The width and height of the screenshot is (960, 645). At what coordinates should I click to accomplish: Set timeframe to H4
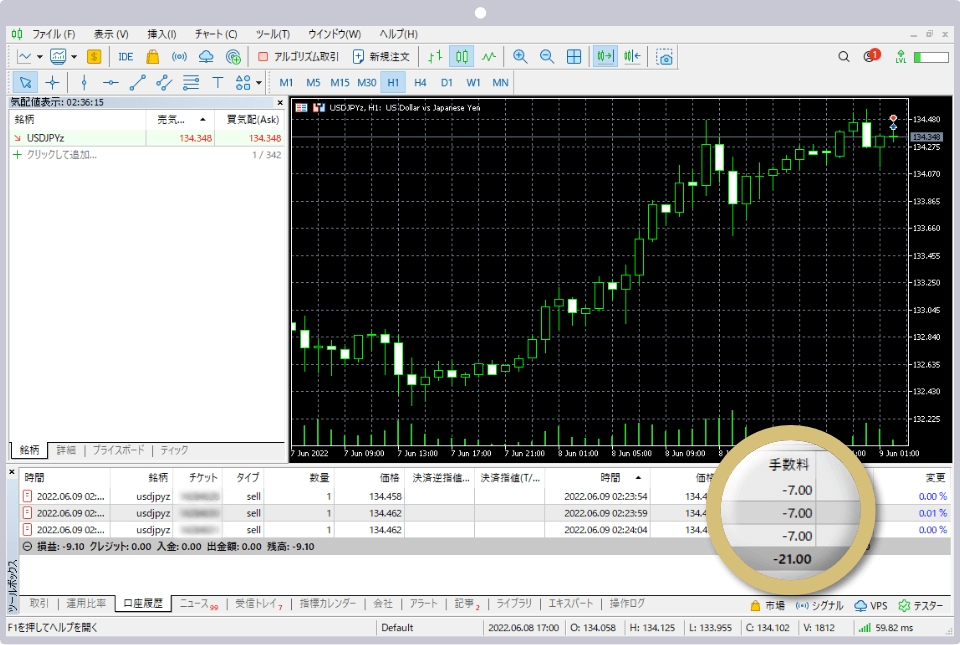tap(420, 83)
